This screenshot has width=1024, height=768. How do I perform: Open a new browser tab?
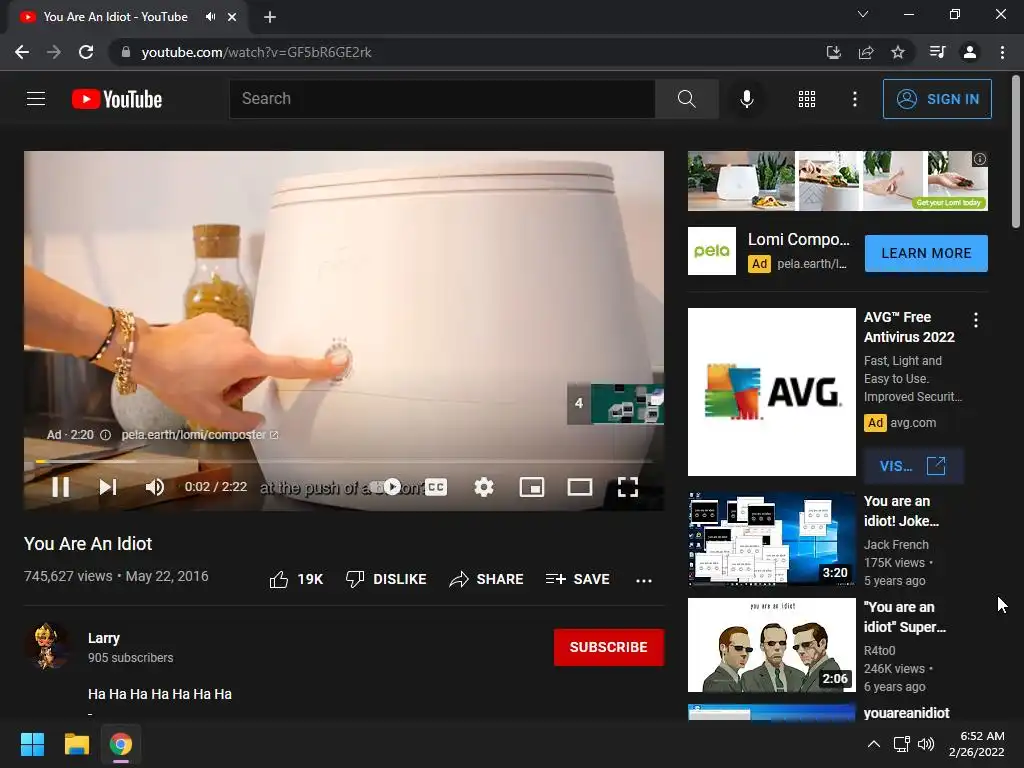click(270, 17)
